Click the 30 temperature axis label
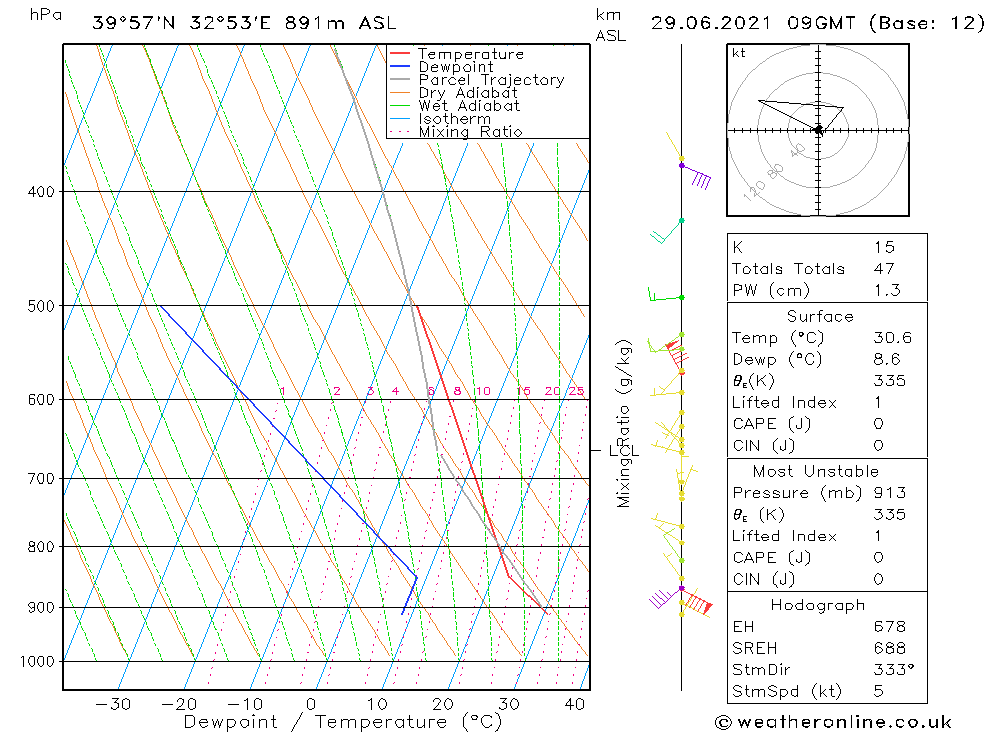Viewport: 1000px width, 733px height. 510,704
